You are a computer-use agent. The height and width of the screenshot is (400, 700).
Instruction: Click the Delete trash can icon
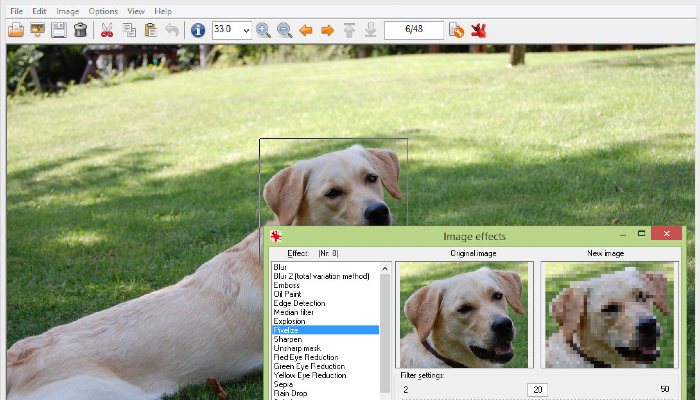coord(80,30)
